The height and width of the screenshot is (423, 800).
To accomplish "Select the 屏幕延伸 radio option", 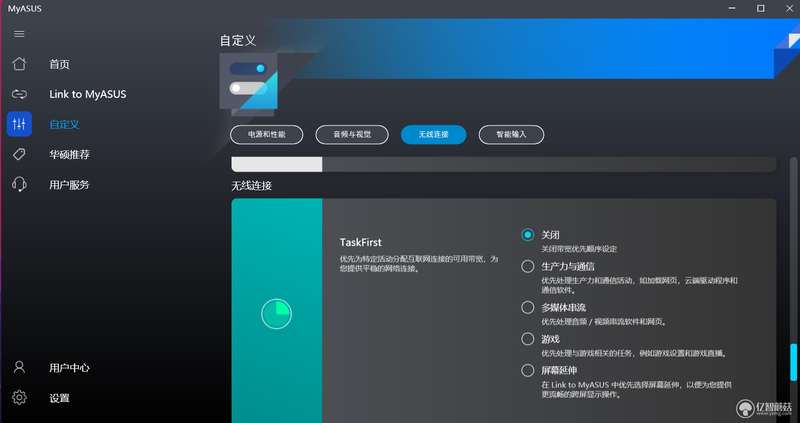I will (x=528, y=370).
